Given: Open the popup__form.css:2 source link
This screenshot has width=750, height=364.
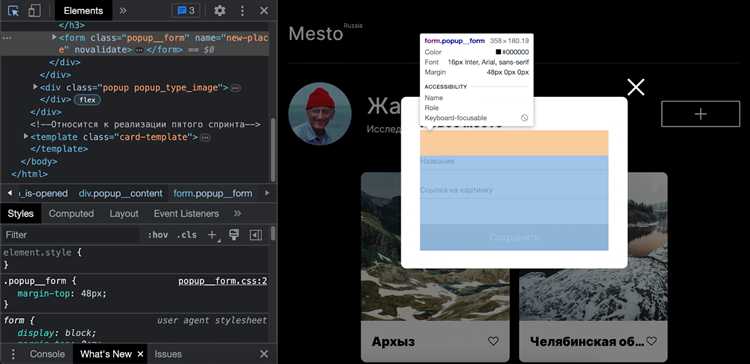Looking at the screenshot, I should click(223, 281).
